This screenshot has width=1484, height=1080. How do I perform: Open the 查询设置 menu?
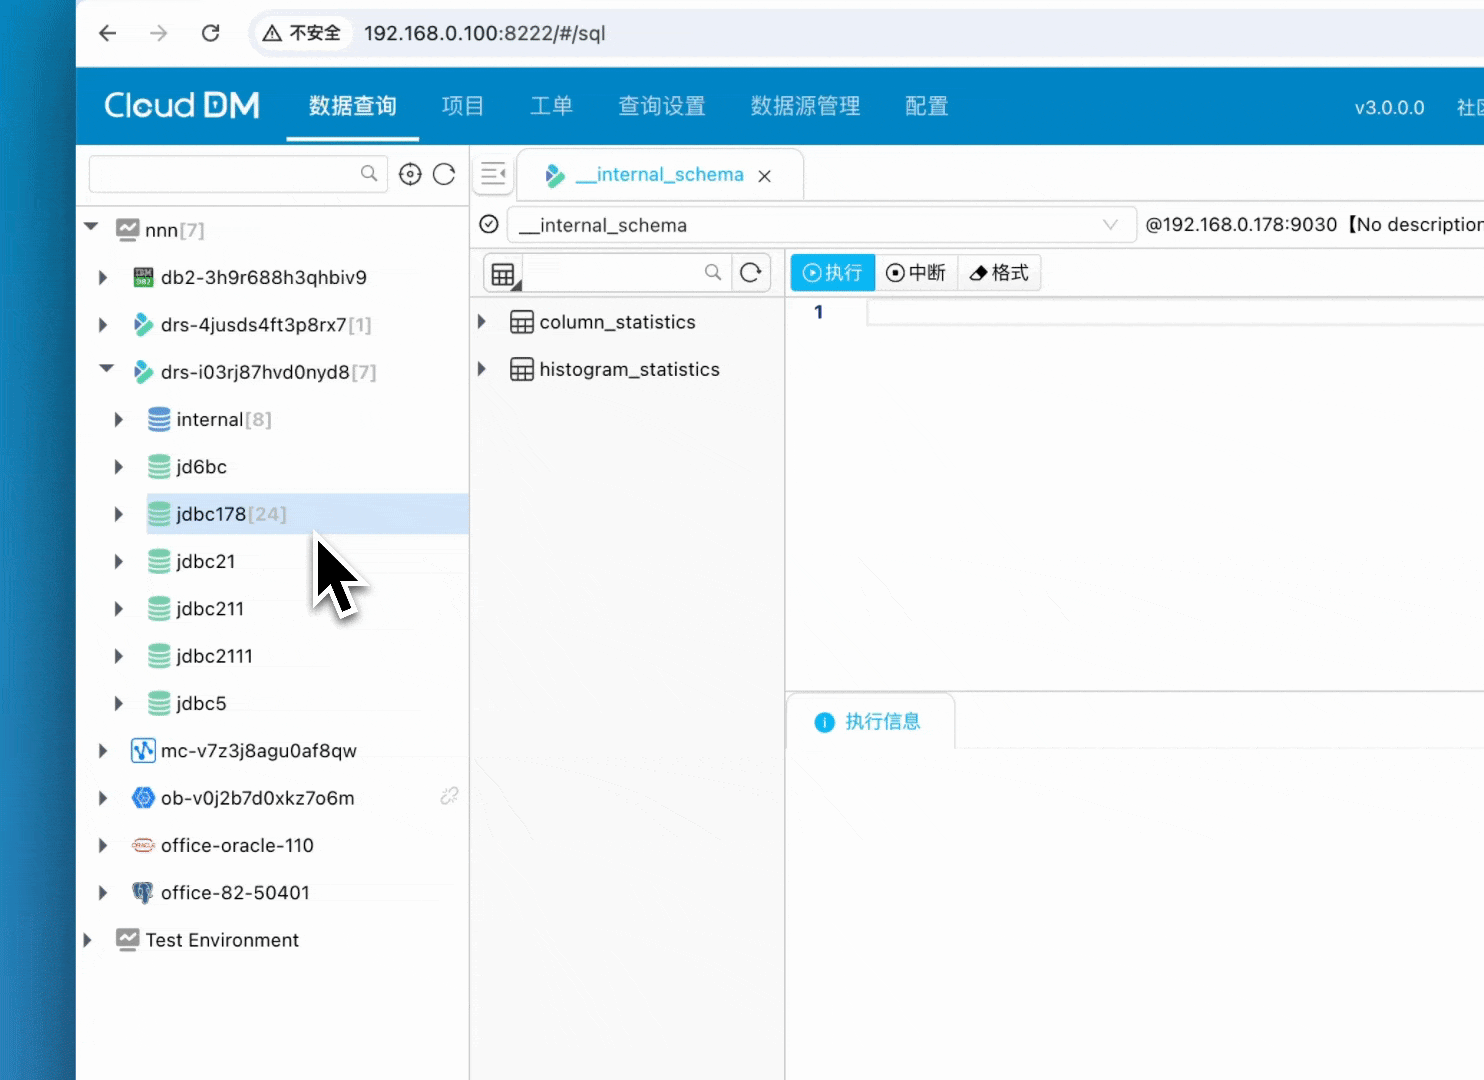[x=662, y=106]
